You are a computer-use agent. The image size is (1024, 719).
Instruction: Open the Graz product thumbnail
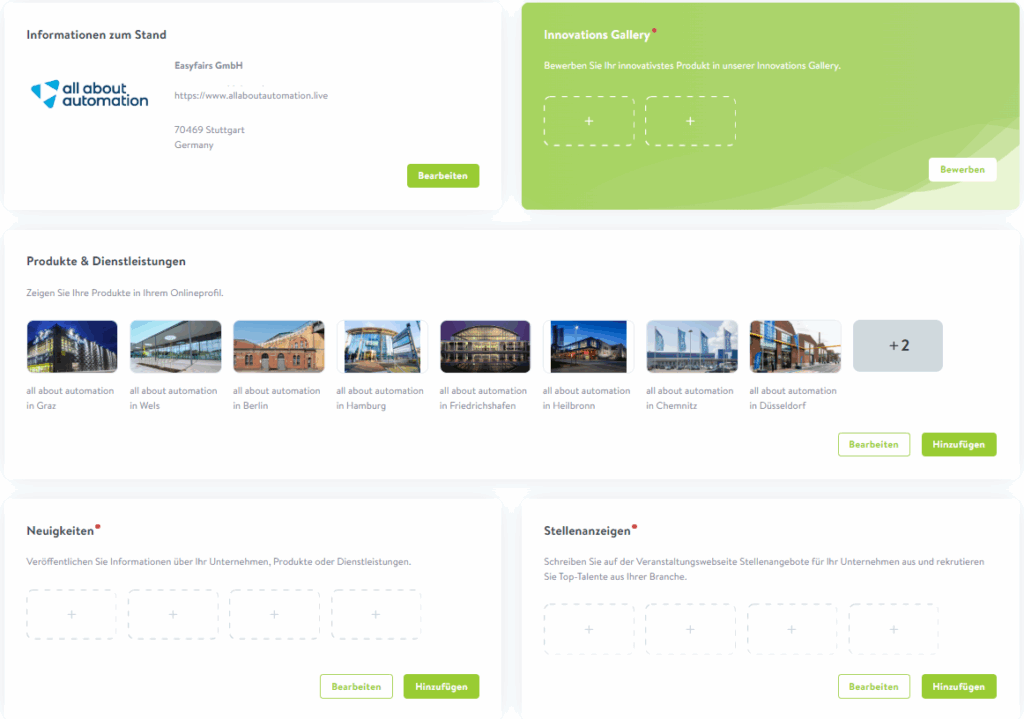tap(72, 346)
